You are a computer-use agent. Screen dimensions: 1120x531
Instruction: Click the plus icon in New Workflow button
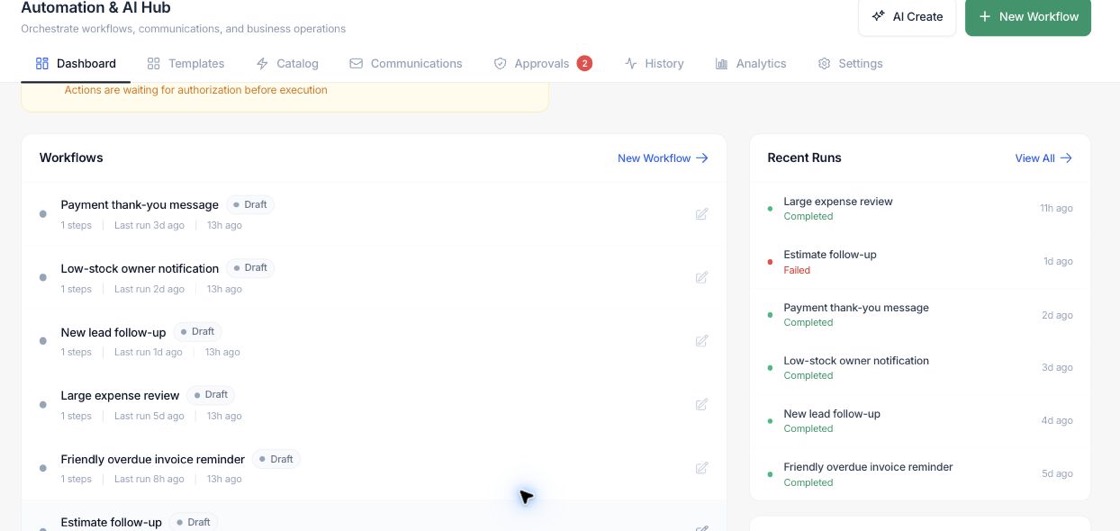pos(985,16)
